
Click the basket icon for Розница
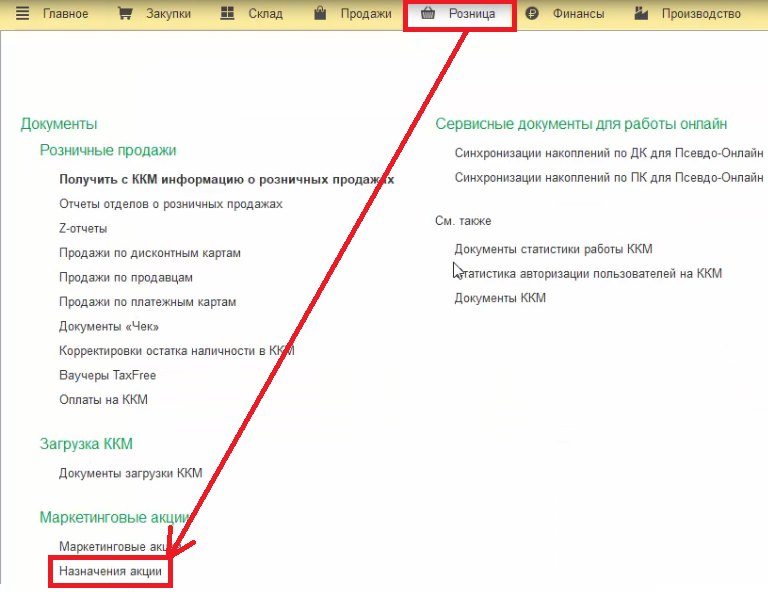point(428,13)
